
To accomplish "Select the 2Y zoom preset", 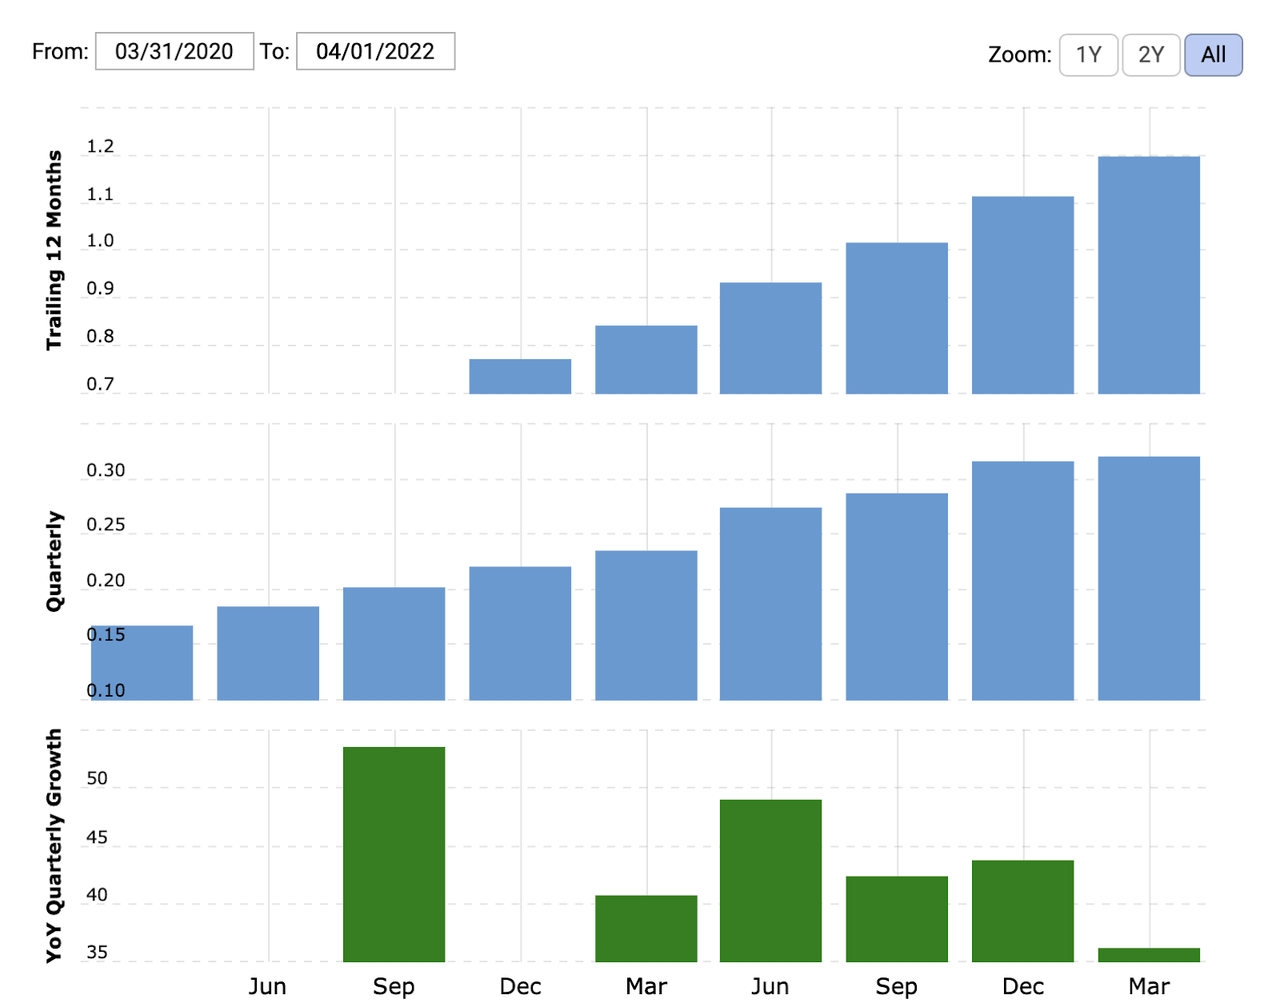I will (x=1151, y=55).
